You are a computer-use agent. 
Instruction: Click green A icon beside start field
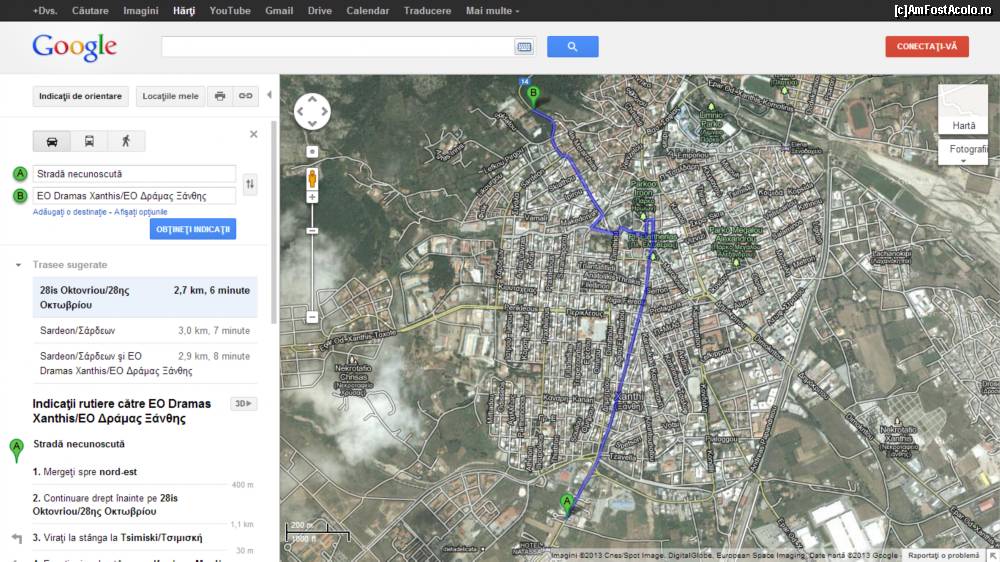[20, 174]
